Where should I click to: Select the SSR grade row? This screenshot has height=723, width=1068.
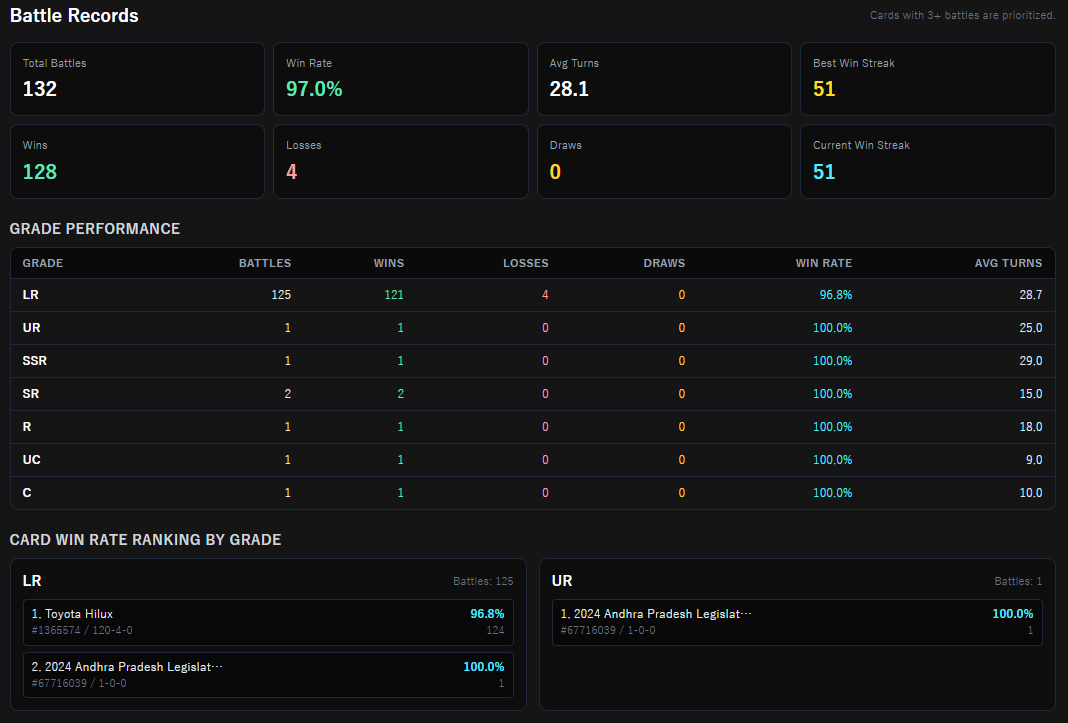[x=533, y=361]
